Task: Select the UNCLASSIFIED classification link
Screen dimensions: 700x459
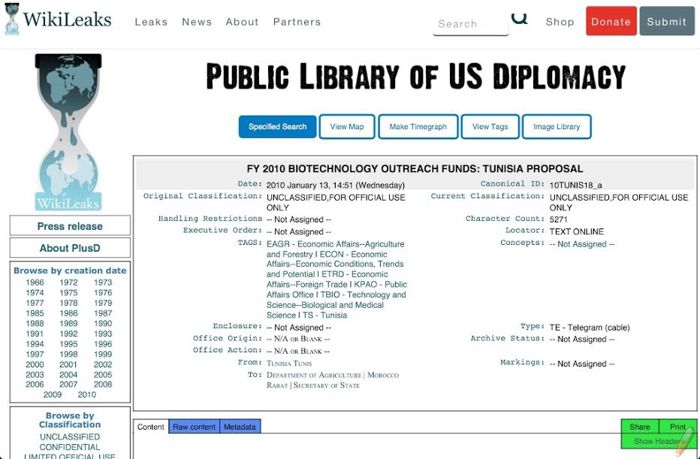Action: (70, 437)
